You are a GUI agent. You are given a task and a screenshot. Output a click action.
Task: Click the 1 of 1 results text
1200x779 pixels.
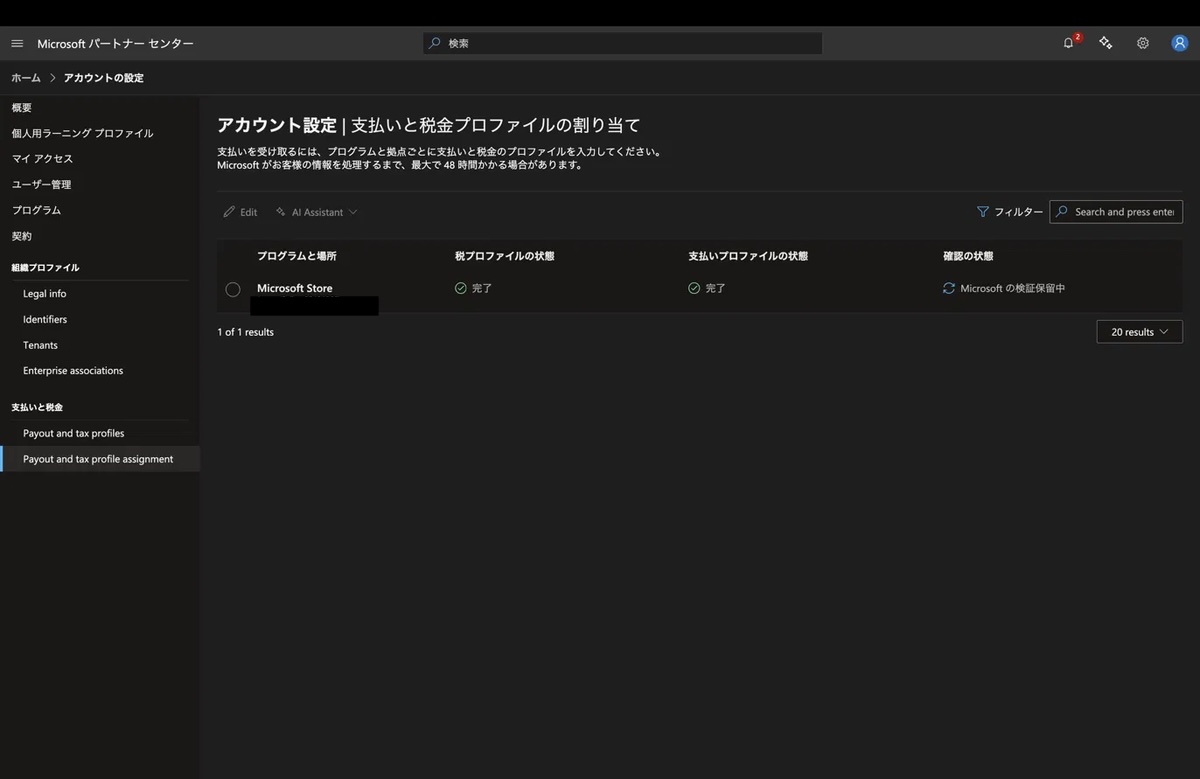pos(245,332)
